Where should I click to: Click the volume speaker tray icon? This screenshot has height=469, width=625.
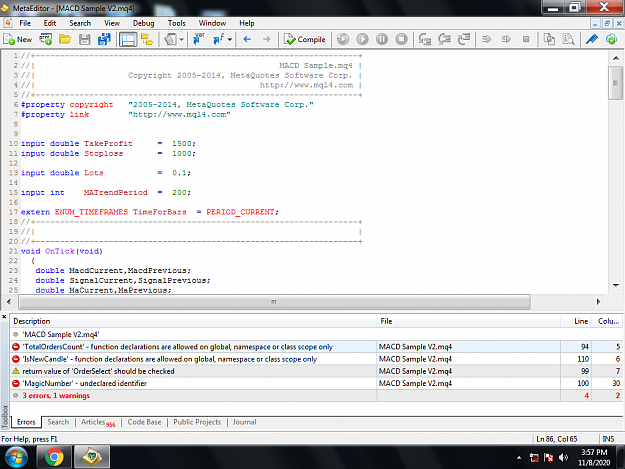(x=563, y=457)
